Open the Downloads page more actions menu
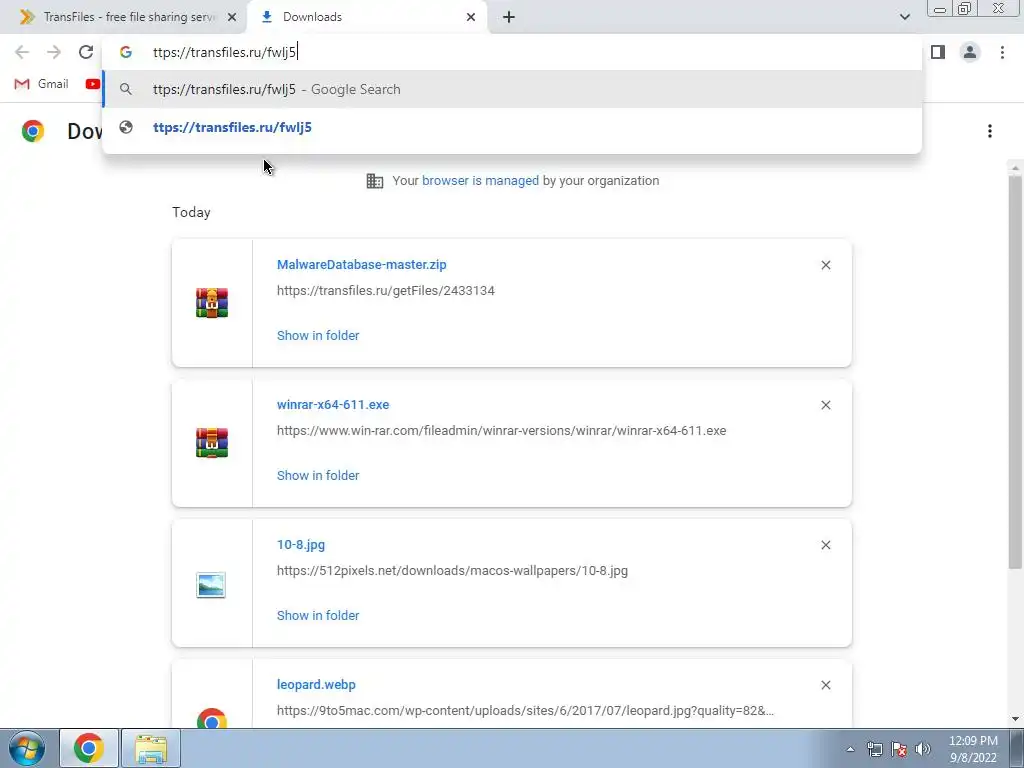Screen dimensions: 1024x768 (989, 131)
